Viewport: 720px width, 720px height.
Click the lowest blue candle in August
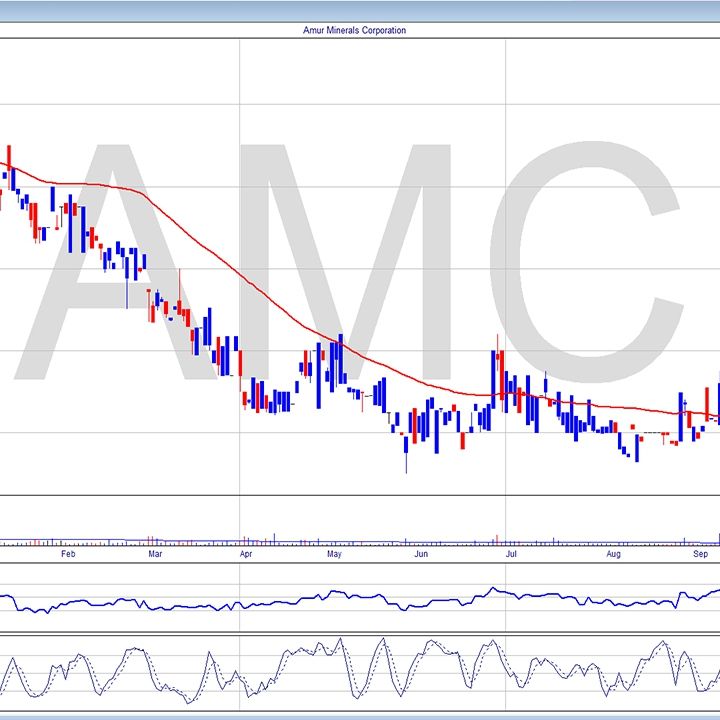pyautogui.click(x=637, y=448)
